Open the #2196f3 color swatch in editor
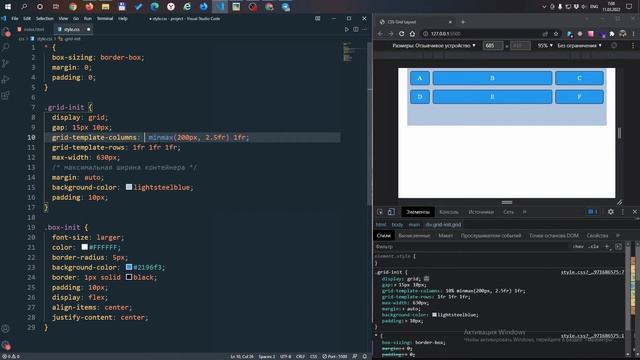 click(129, 267)
